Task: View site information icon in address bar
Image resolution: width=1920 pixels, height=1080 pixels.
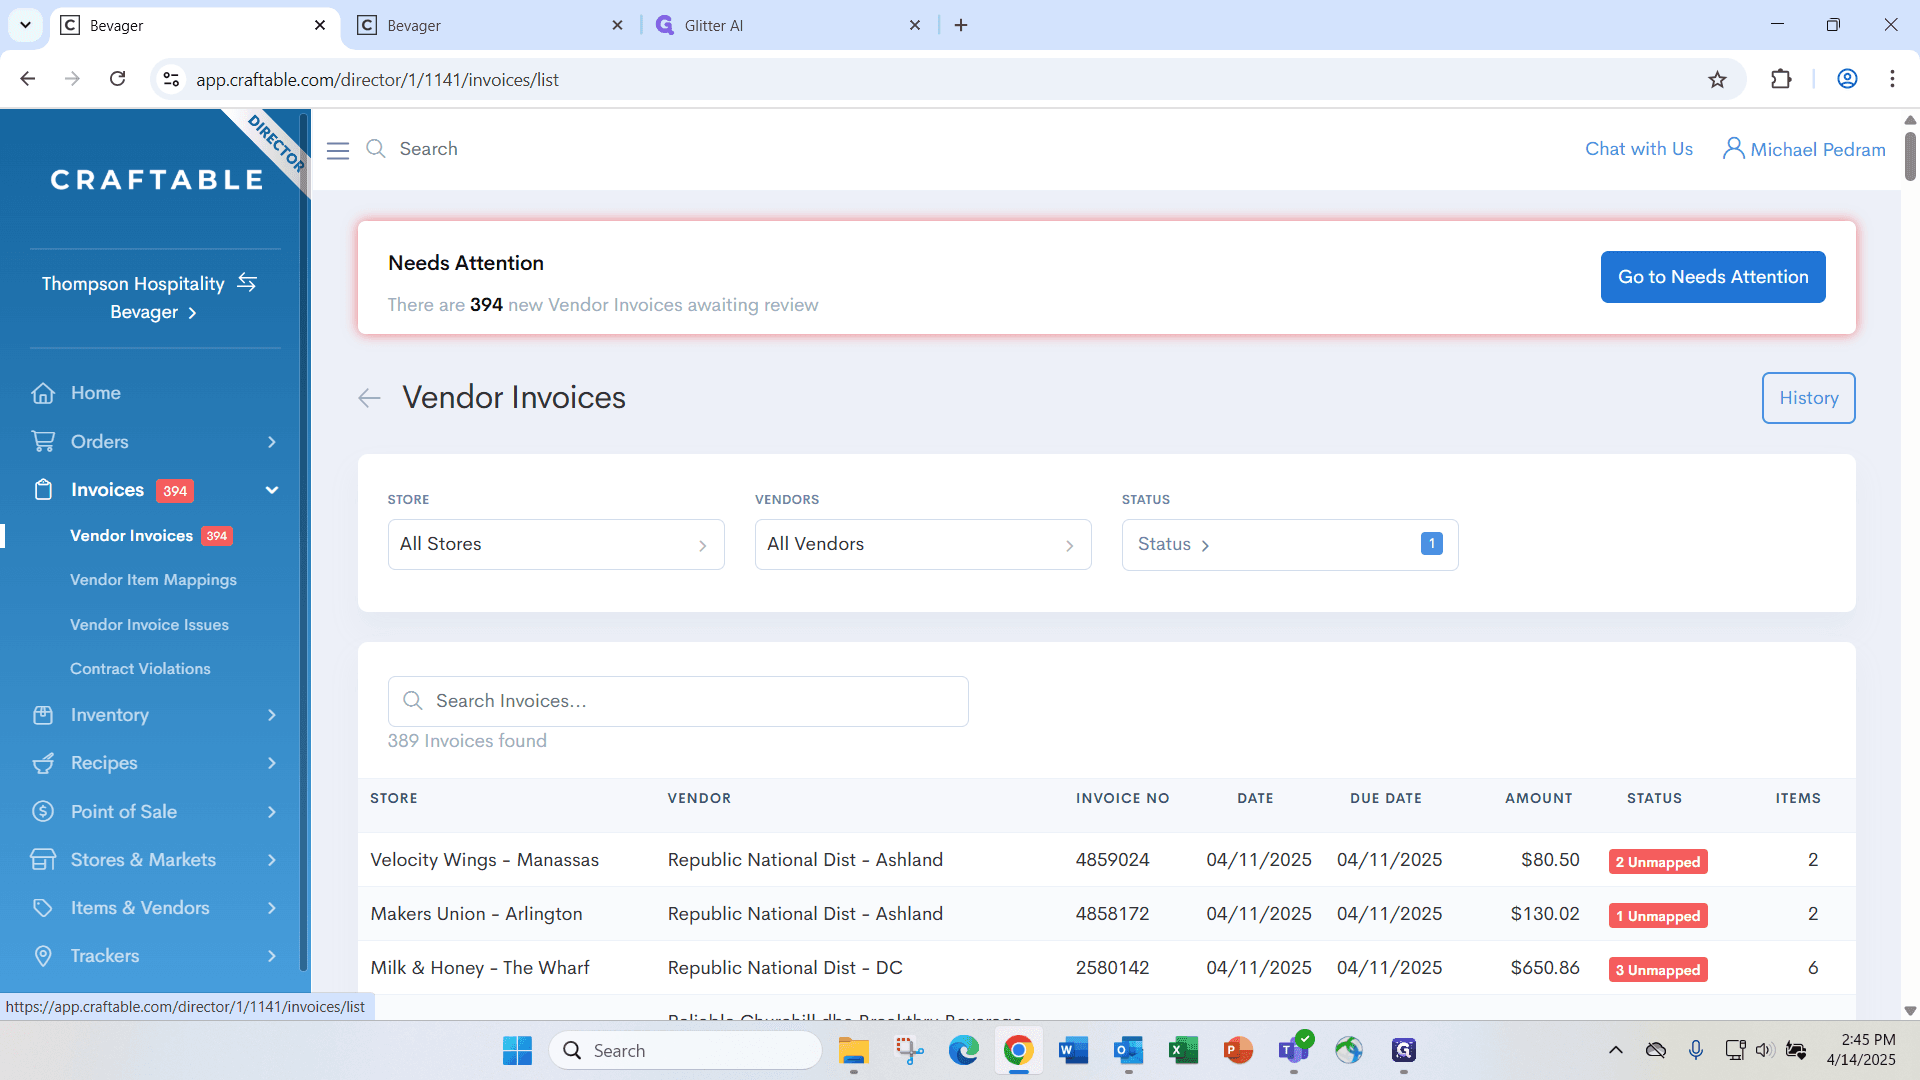Action: [x=171, y=79]
